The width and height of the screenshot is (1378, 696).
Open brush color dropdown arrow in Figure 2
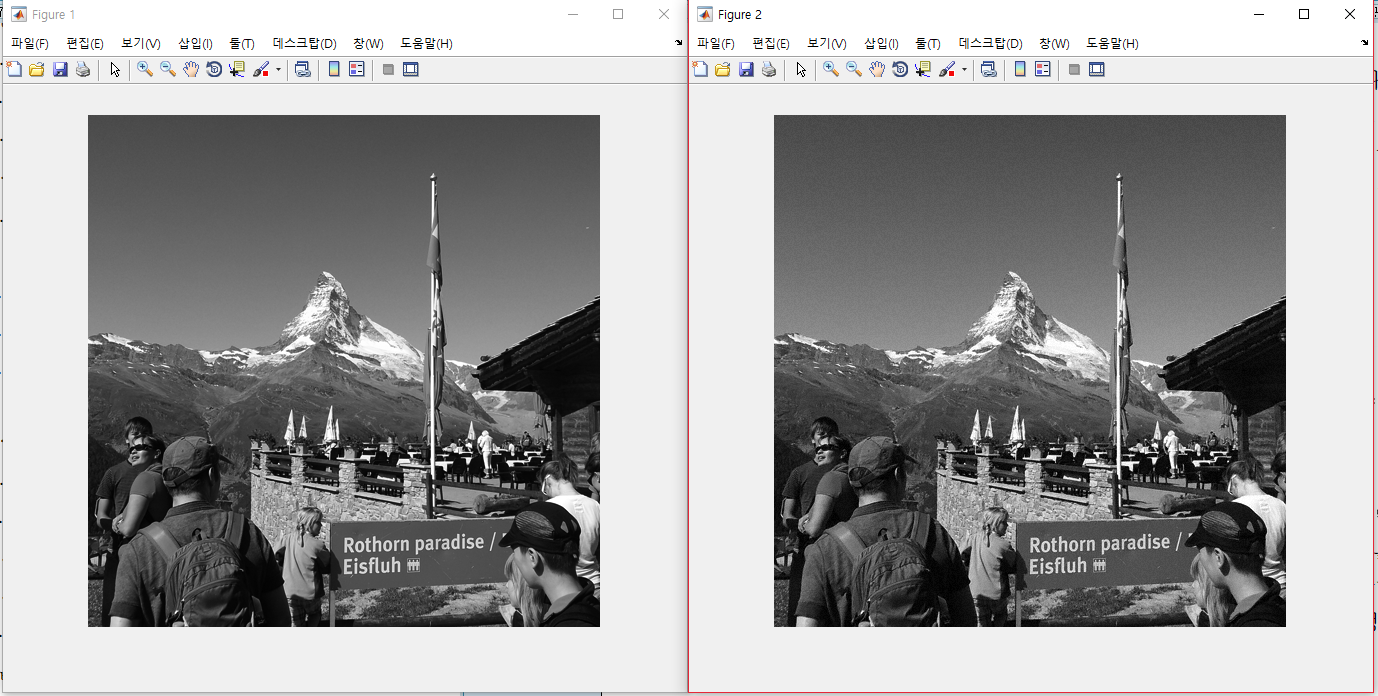click(x=964, y=70)
